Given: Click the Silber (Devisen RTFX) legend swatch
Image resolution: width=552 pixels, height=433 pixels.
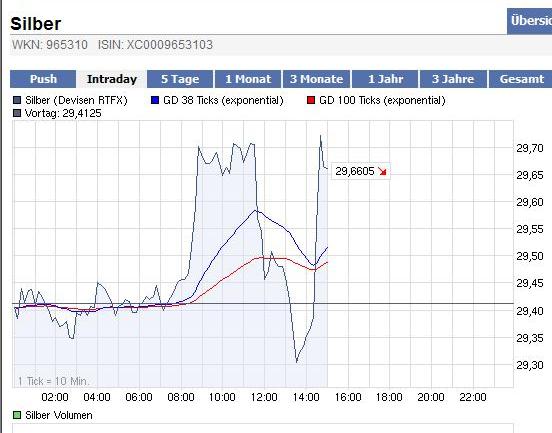Looking at the screenshot, I should pyautogui.click(x=17, y=100).
